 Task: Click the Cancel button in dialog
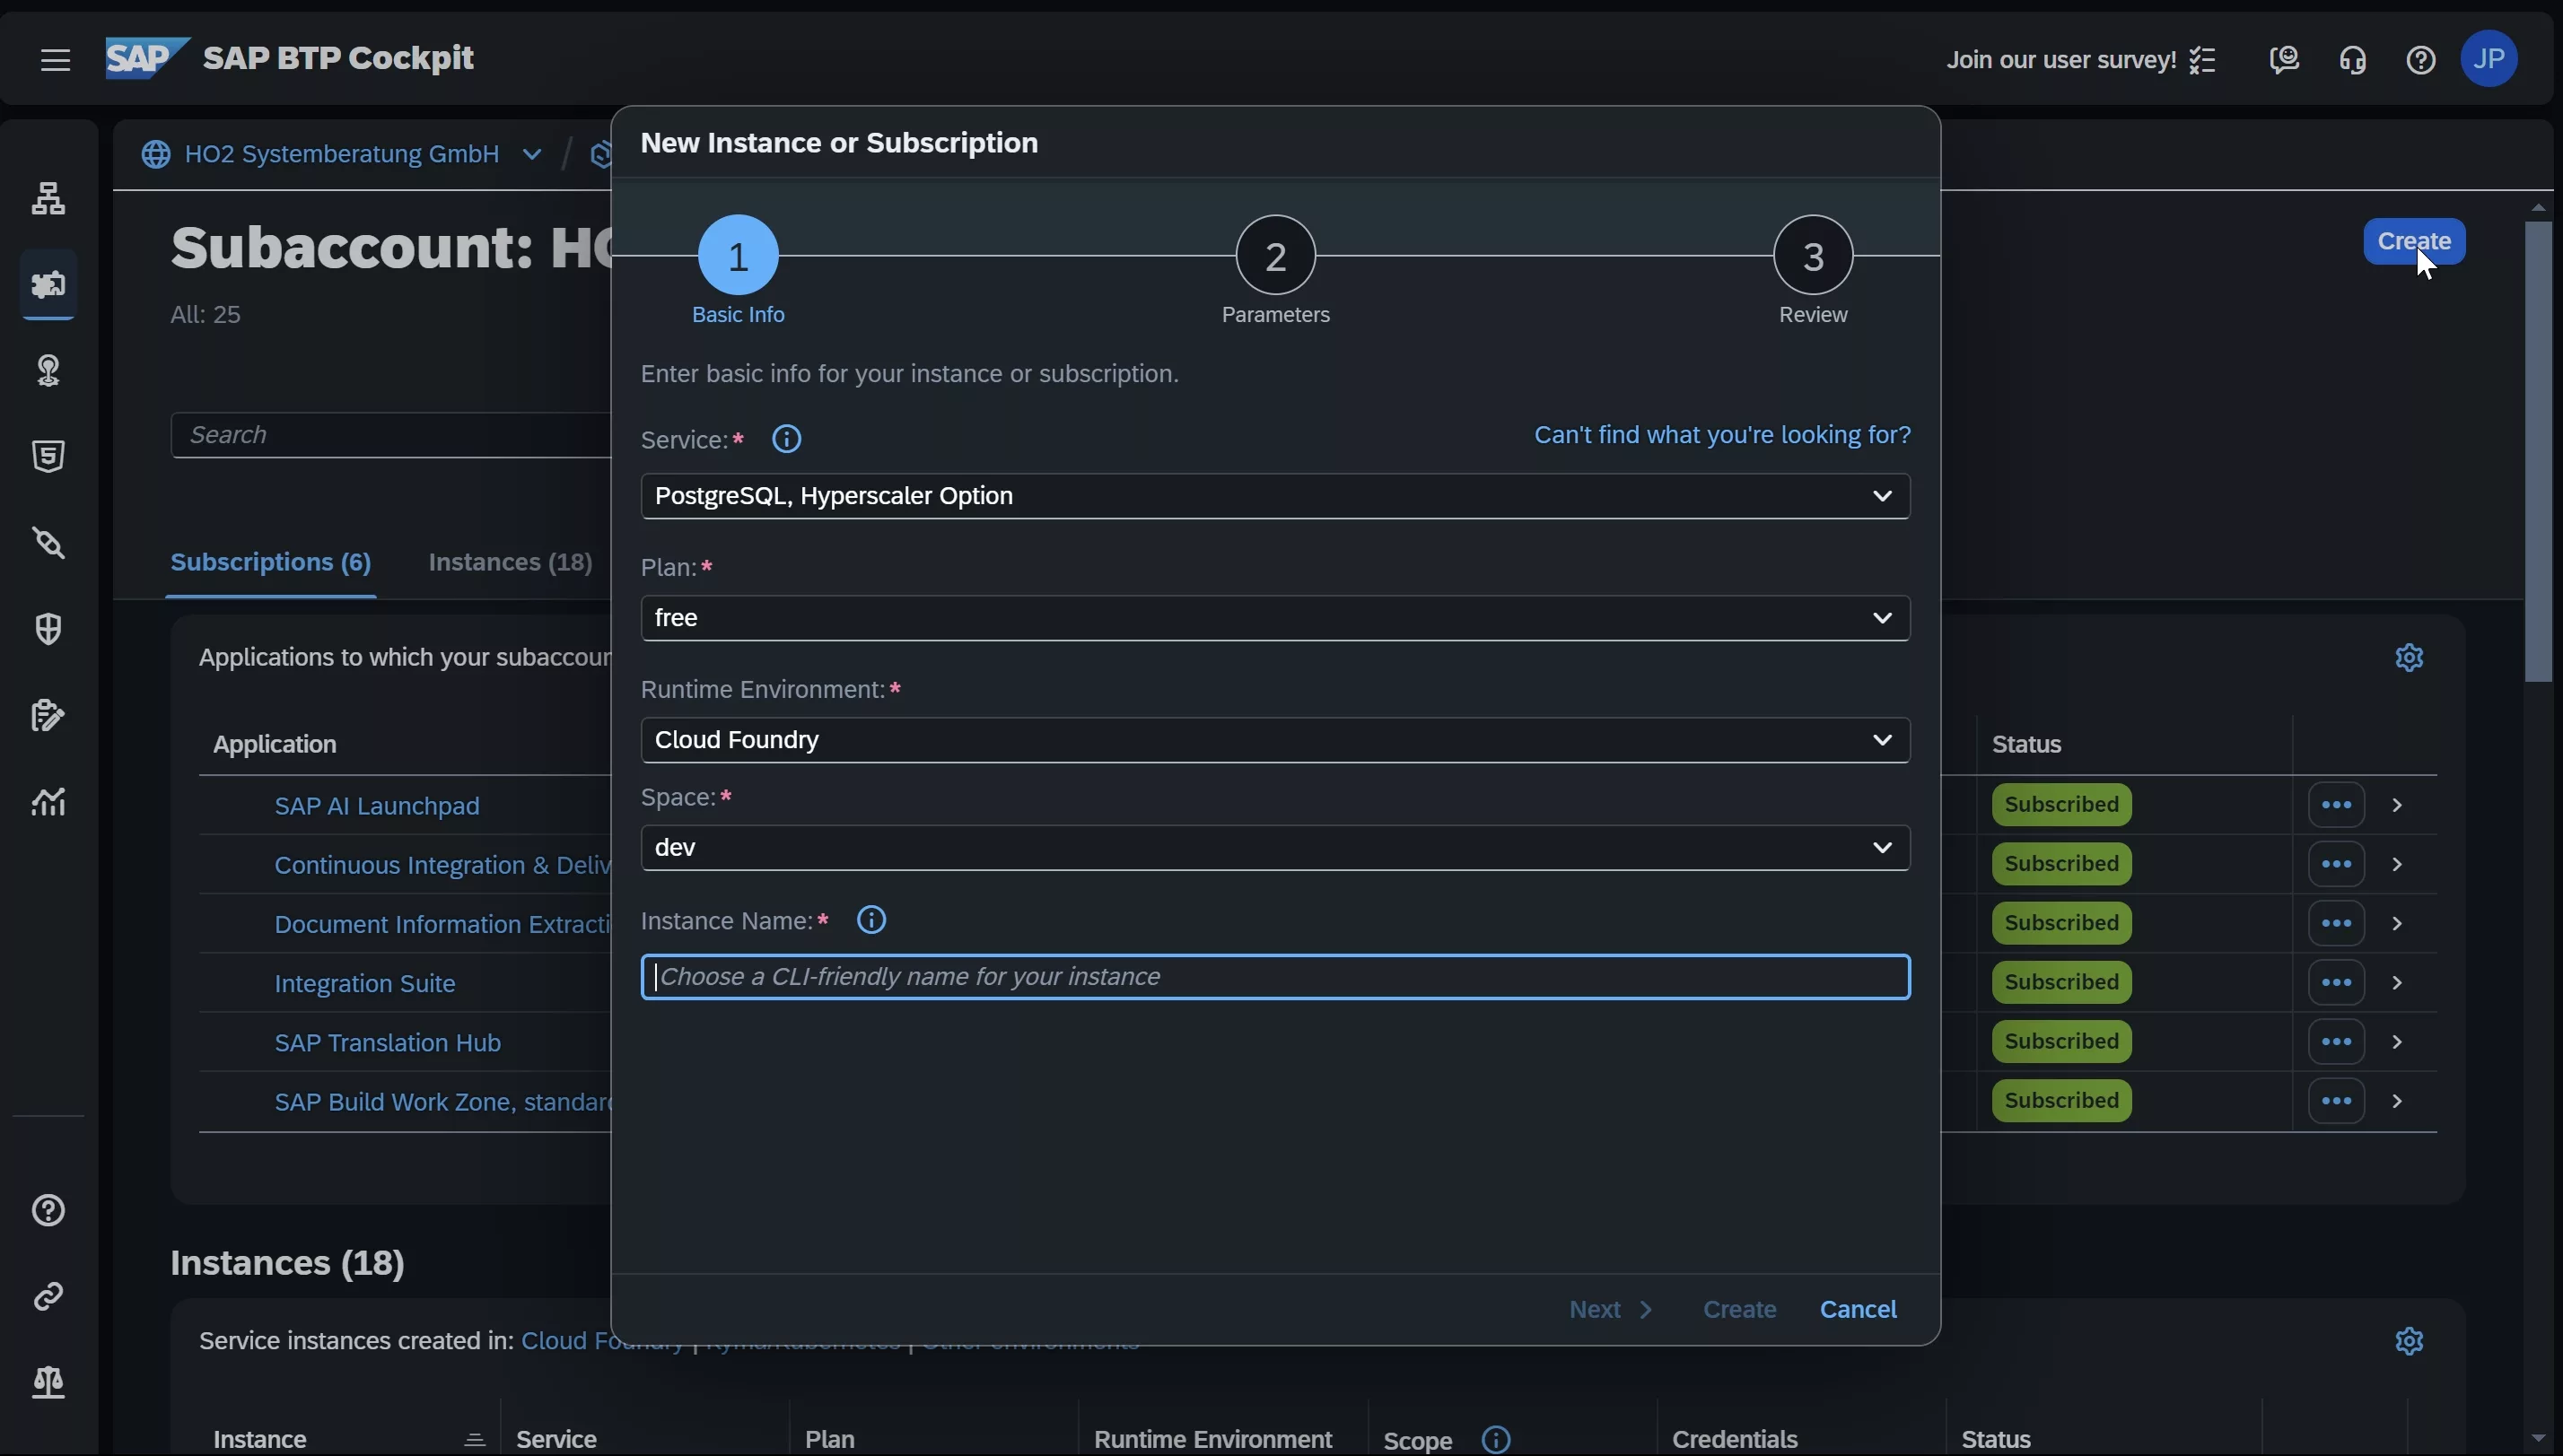pyautogui.click(x=1858, y=1310)
